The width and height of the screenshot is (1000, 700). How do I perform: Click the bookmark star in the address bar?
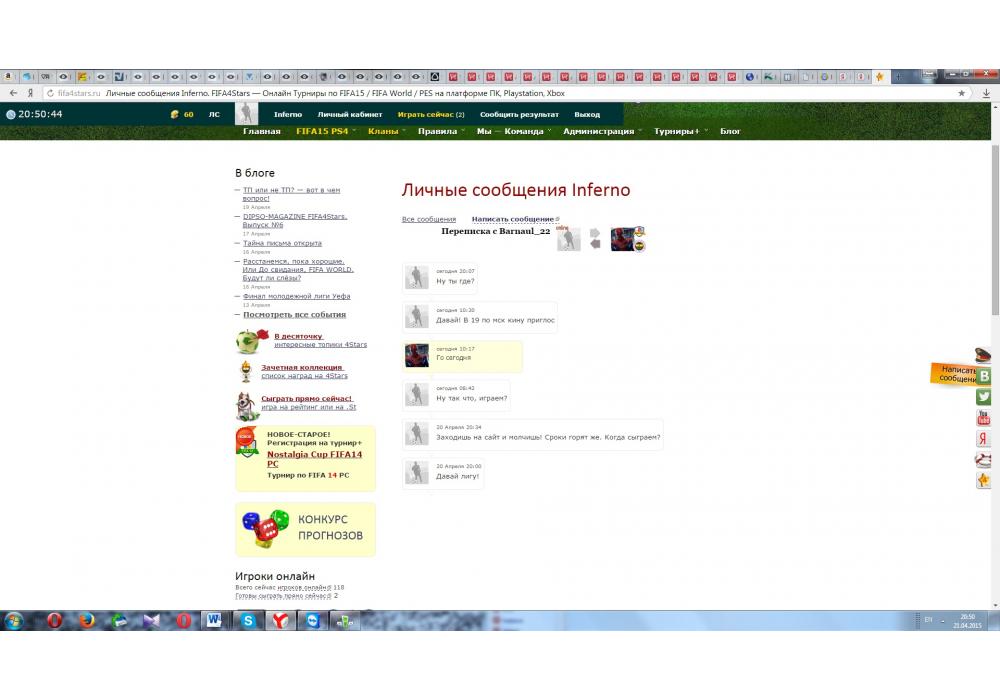click(962, 93)
